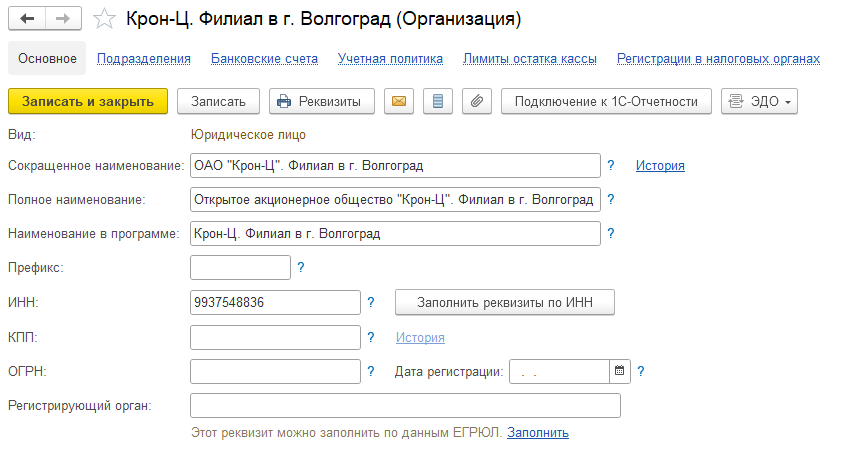Click the Регистрирующий орган input field
The height and width of the screenshot is (452, 848).
point(405,406)
